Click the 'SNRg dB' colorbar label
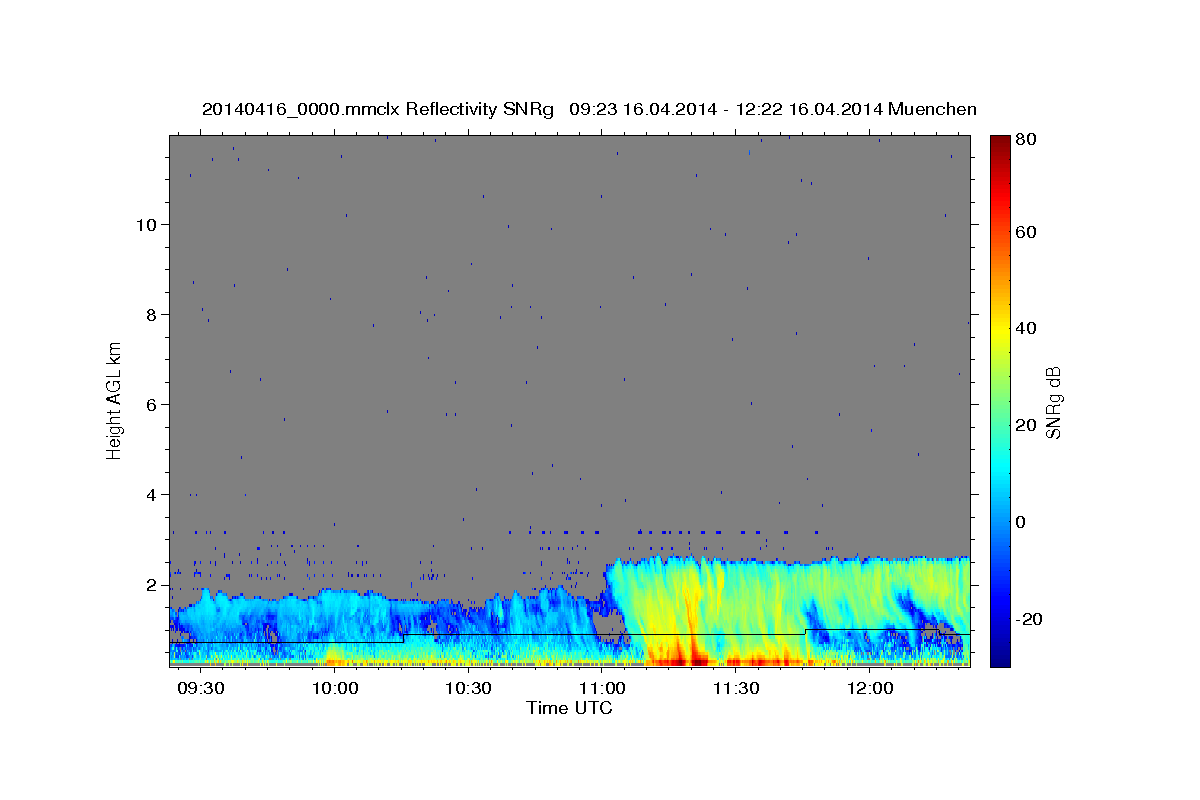The image size is (1200, 800). pyautogui.click(x=1053, y=402)
